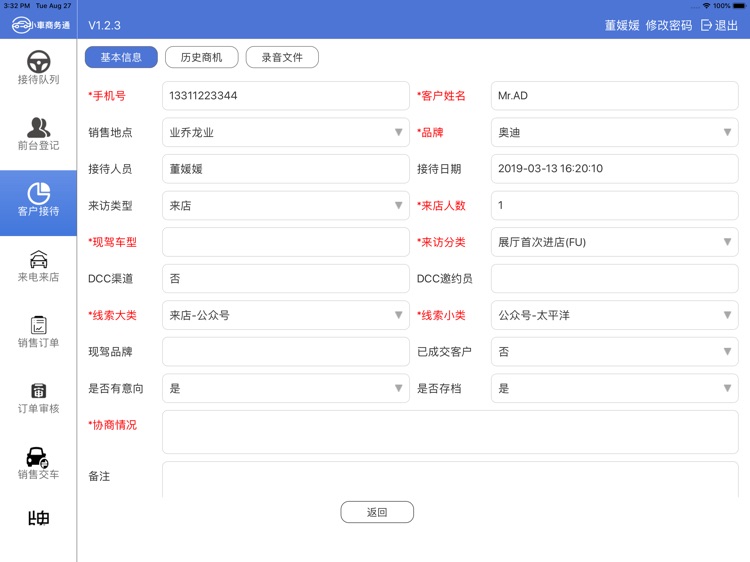Image resolution: width=750 pixels, height=562 pixels.
Task: Click the 手机号 input field
Action: tap(286, 96)
